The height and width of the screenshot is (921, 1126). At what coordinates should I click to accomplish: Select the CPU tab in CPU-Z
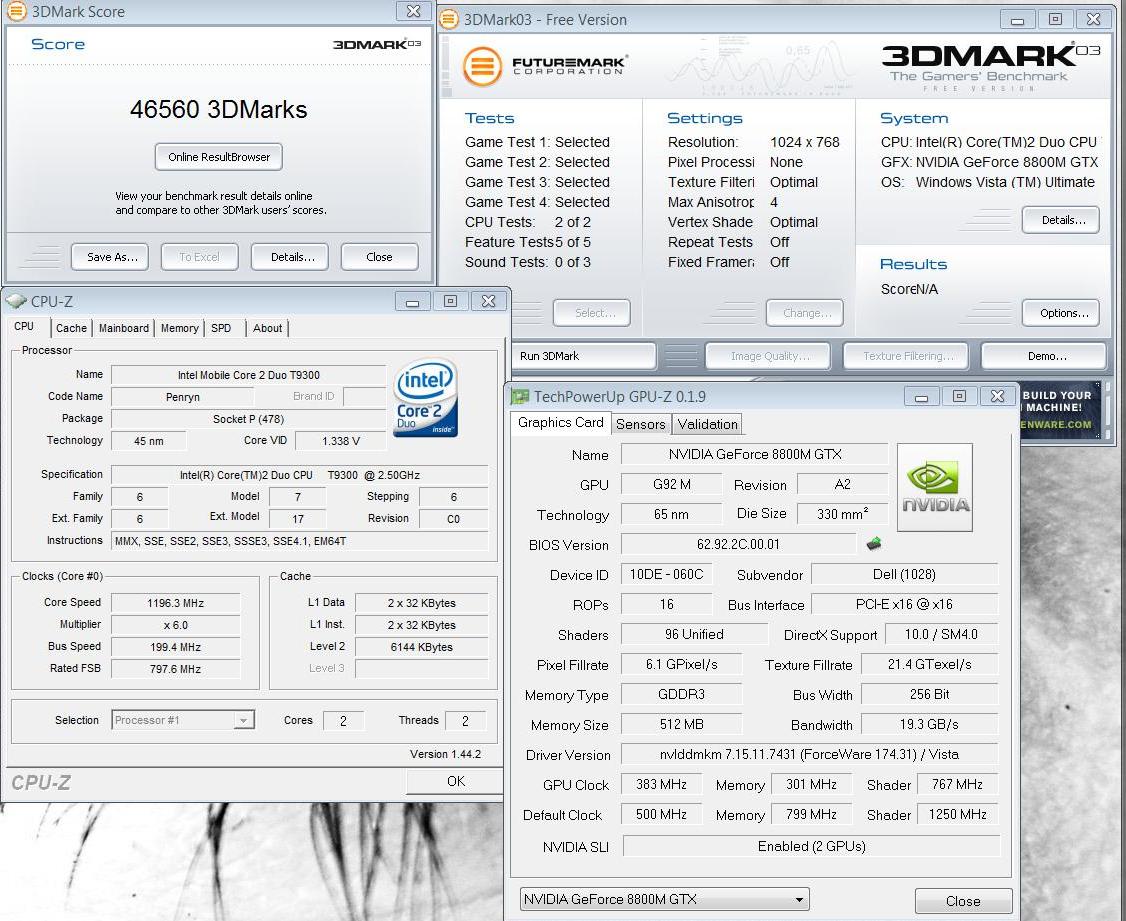tap(24, 326)
